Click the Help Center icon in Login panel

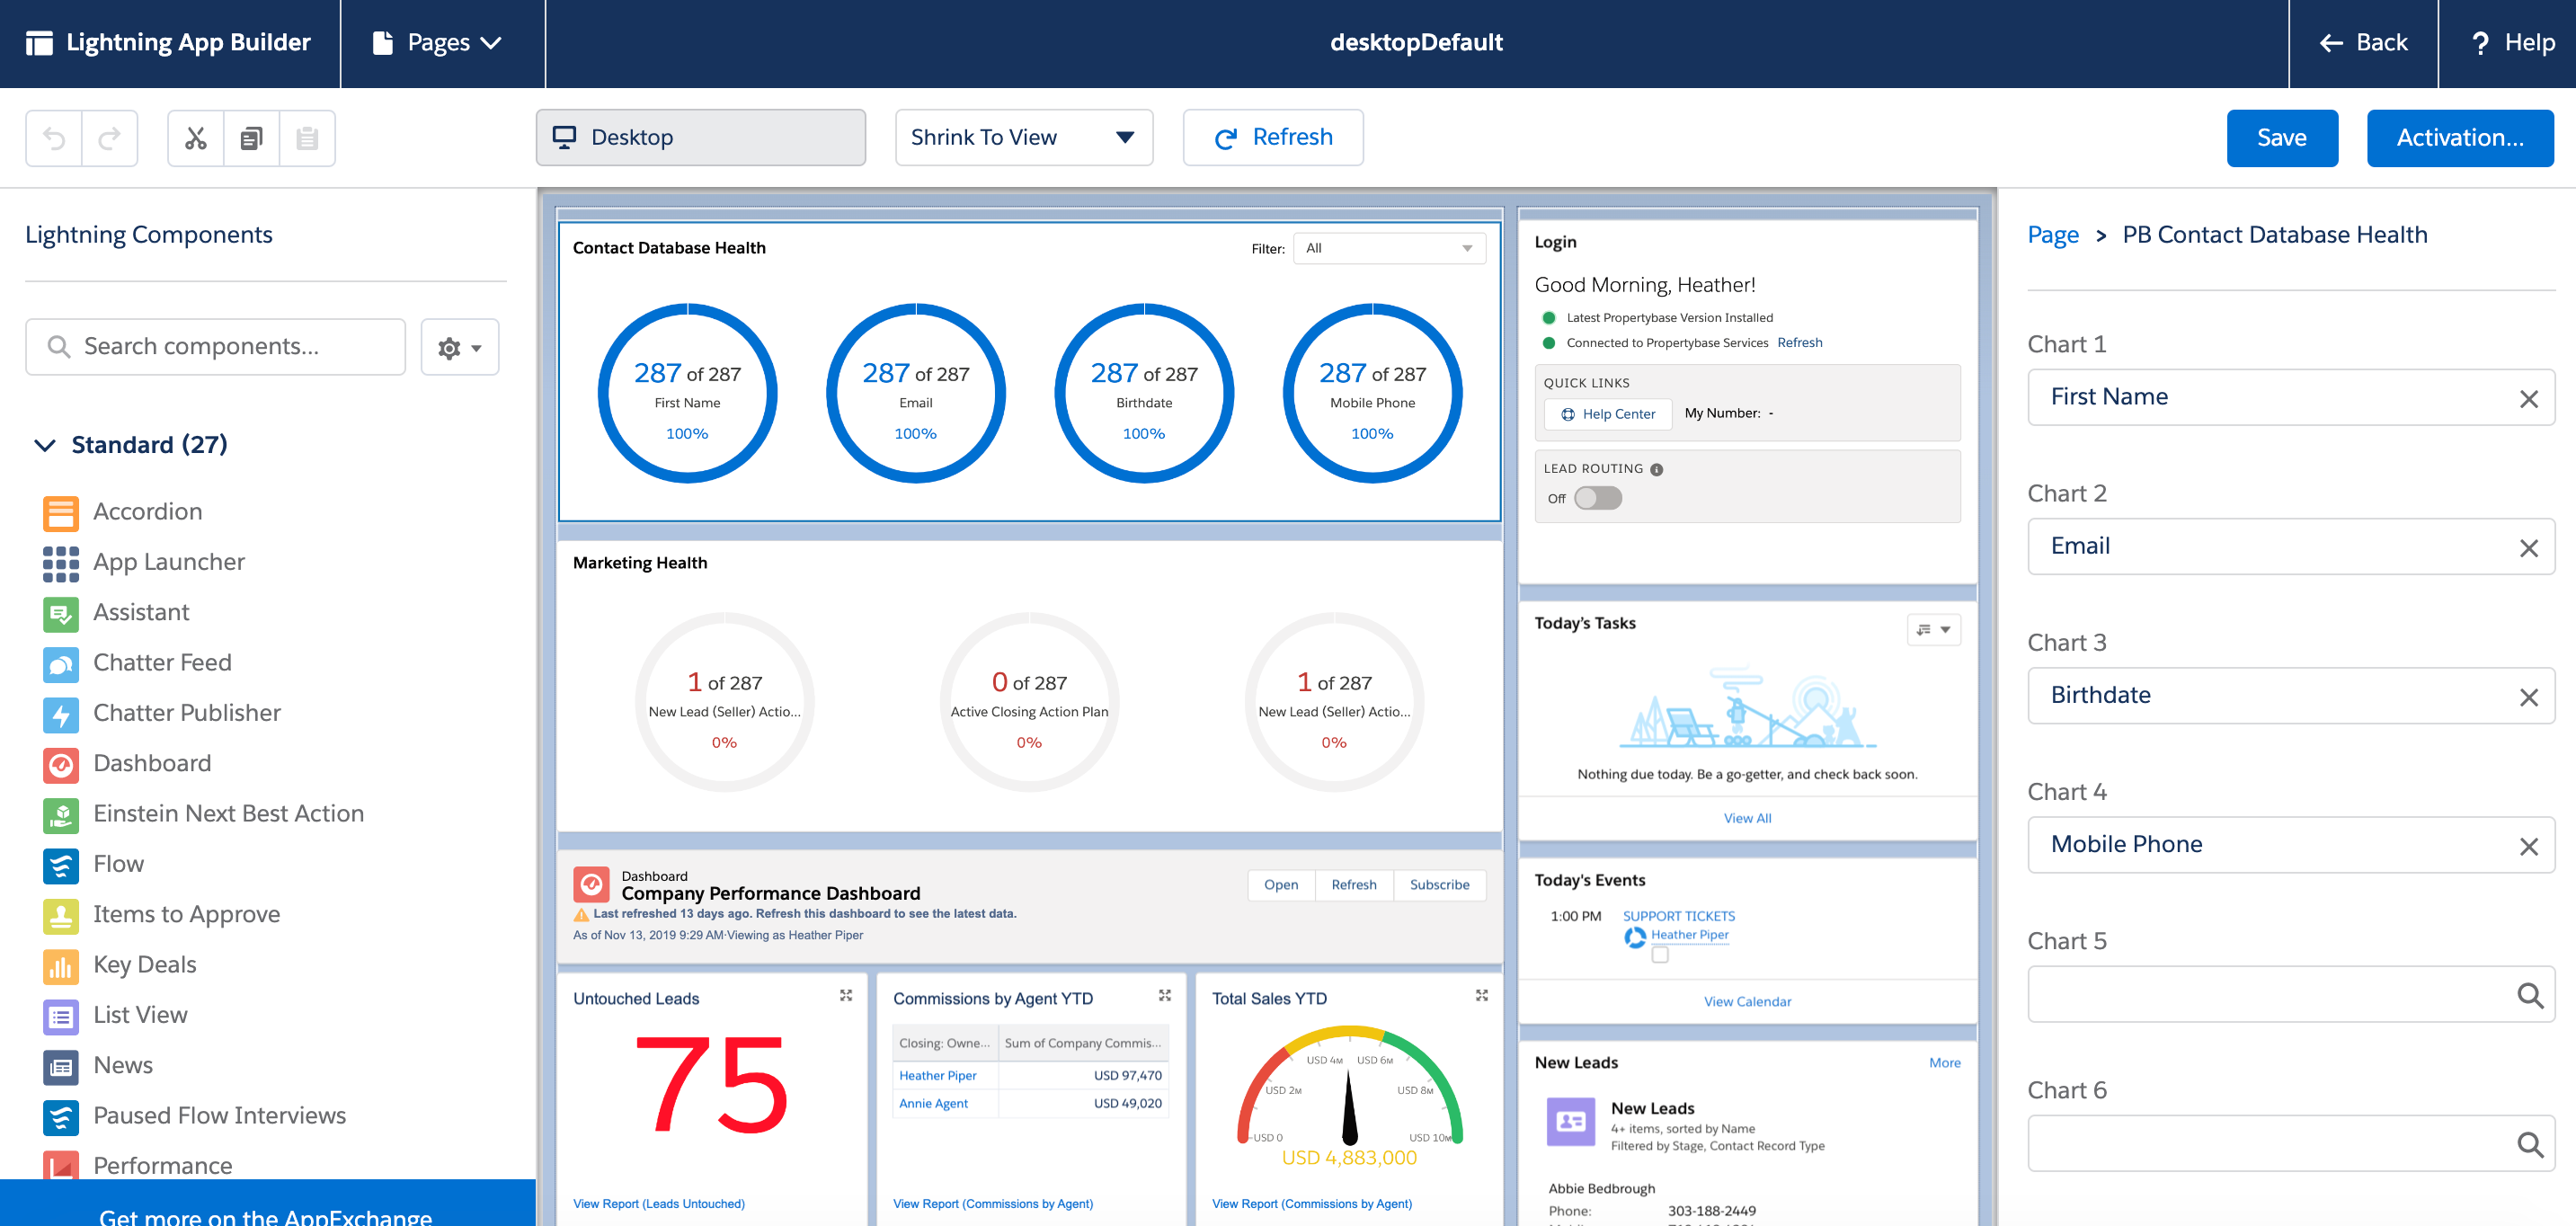point(1569,414)
